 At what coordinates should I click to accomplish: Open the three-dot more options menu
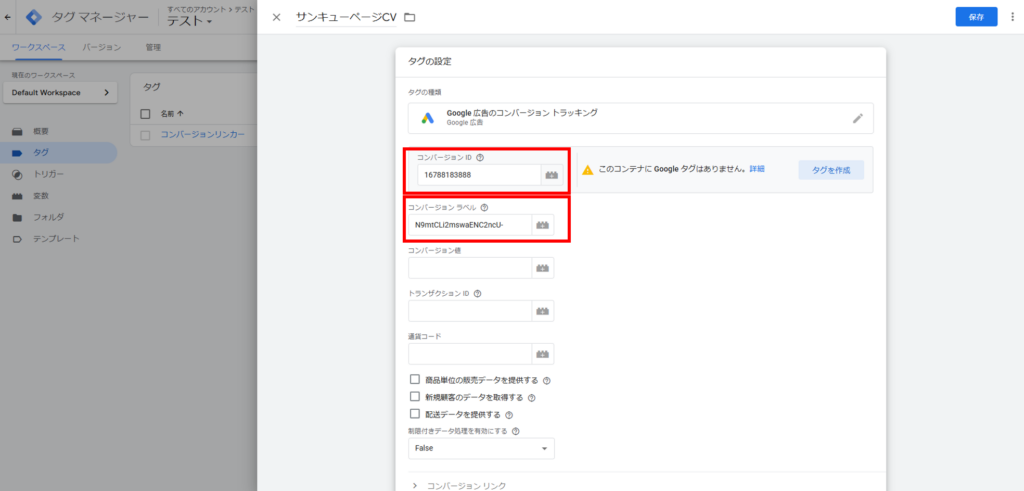tap(1012, 17)
